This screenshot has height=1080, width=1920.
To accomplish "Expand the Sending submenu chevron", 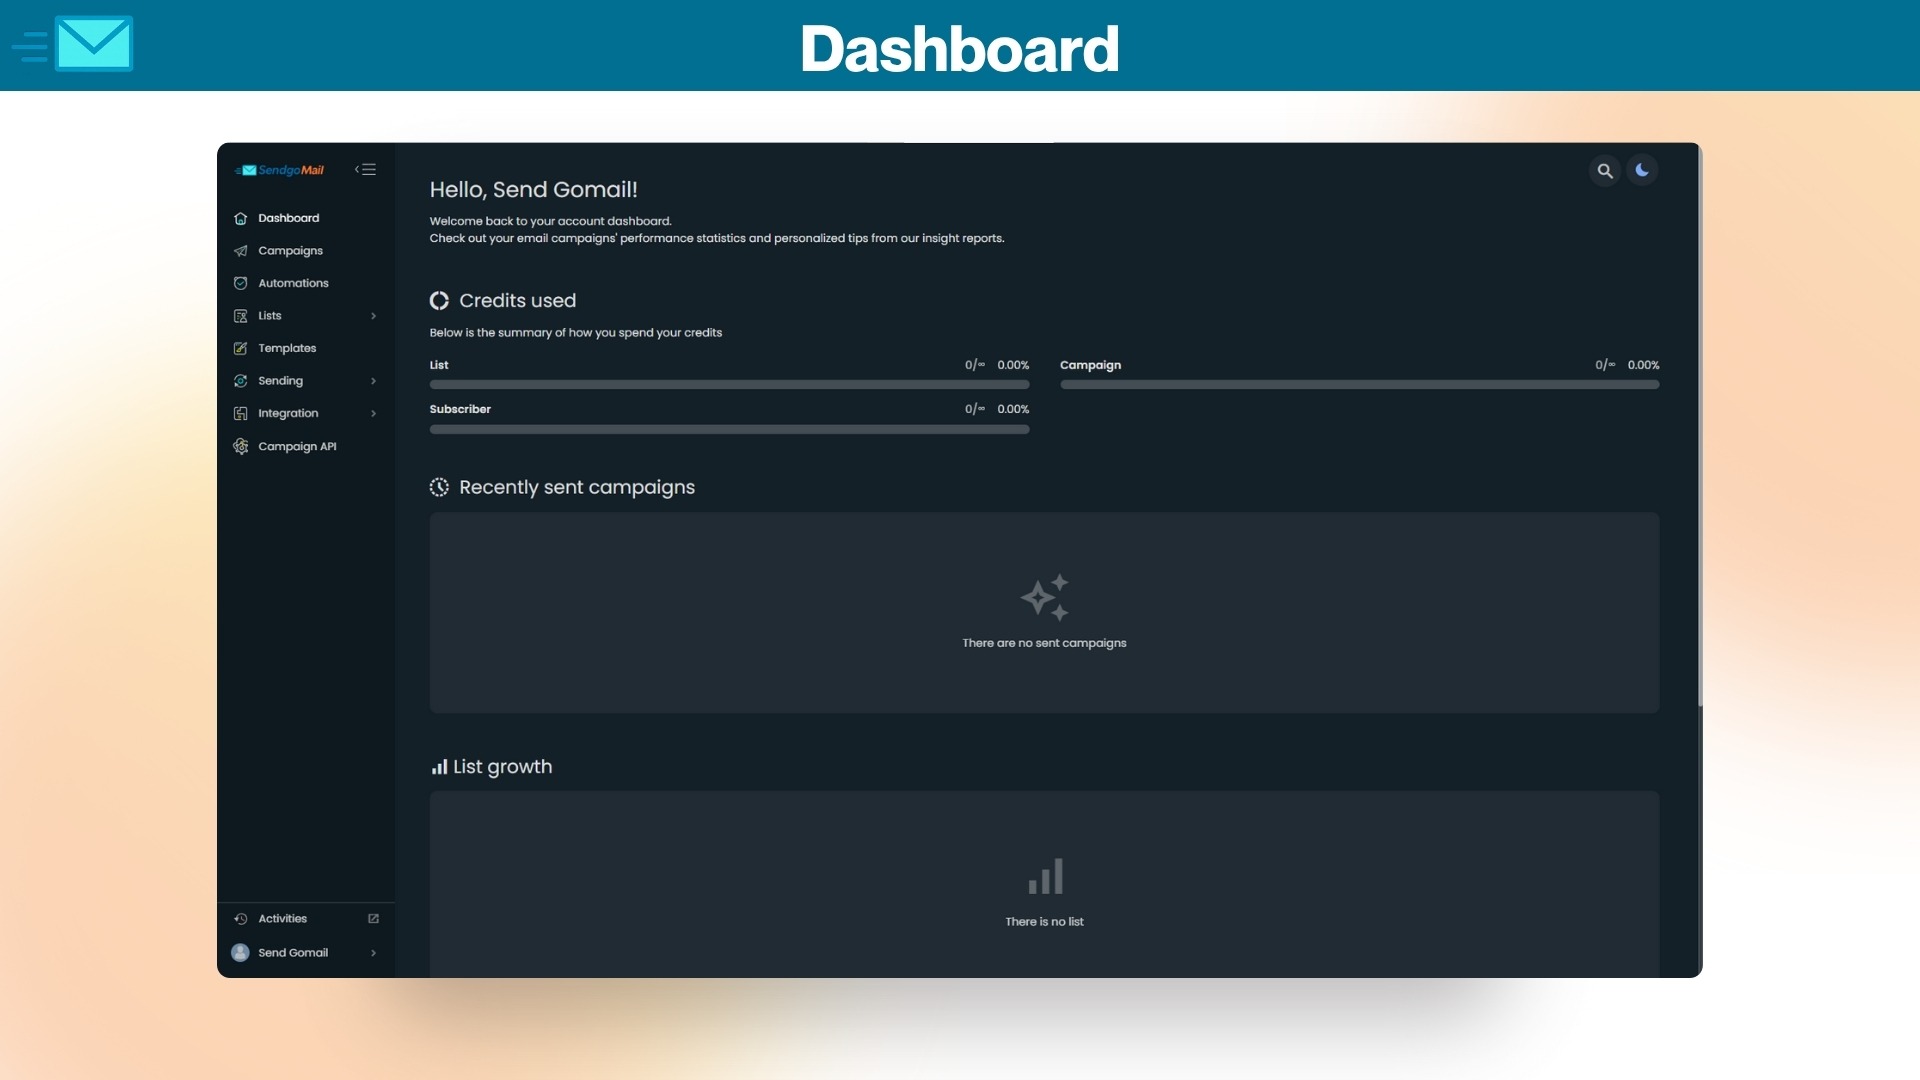I will (373, 381).
